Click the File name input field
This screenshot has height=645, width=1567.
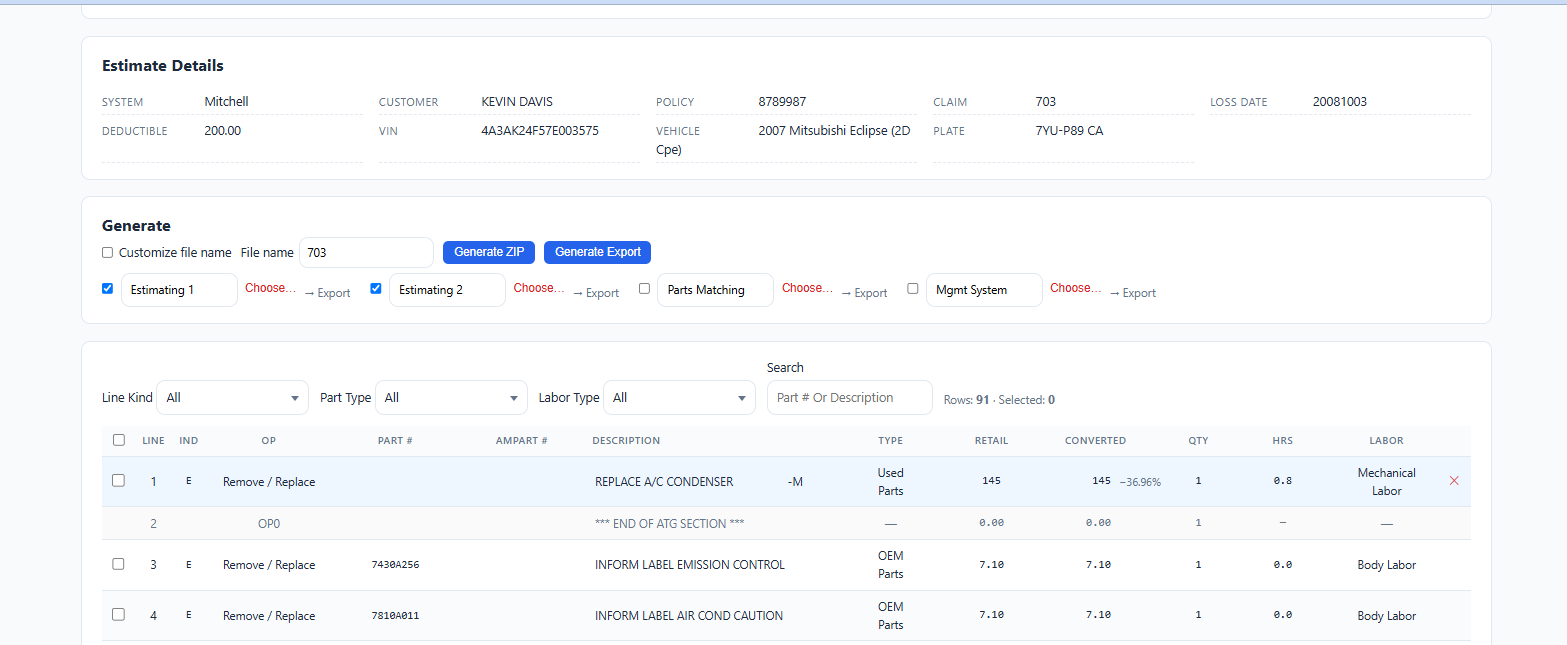pos(366,253)
